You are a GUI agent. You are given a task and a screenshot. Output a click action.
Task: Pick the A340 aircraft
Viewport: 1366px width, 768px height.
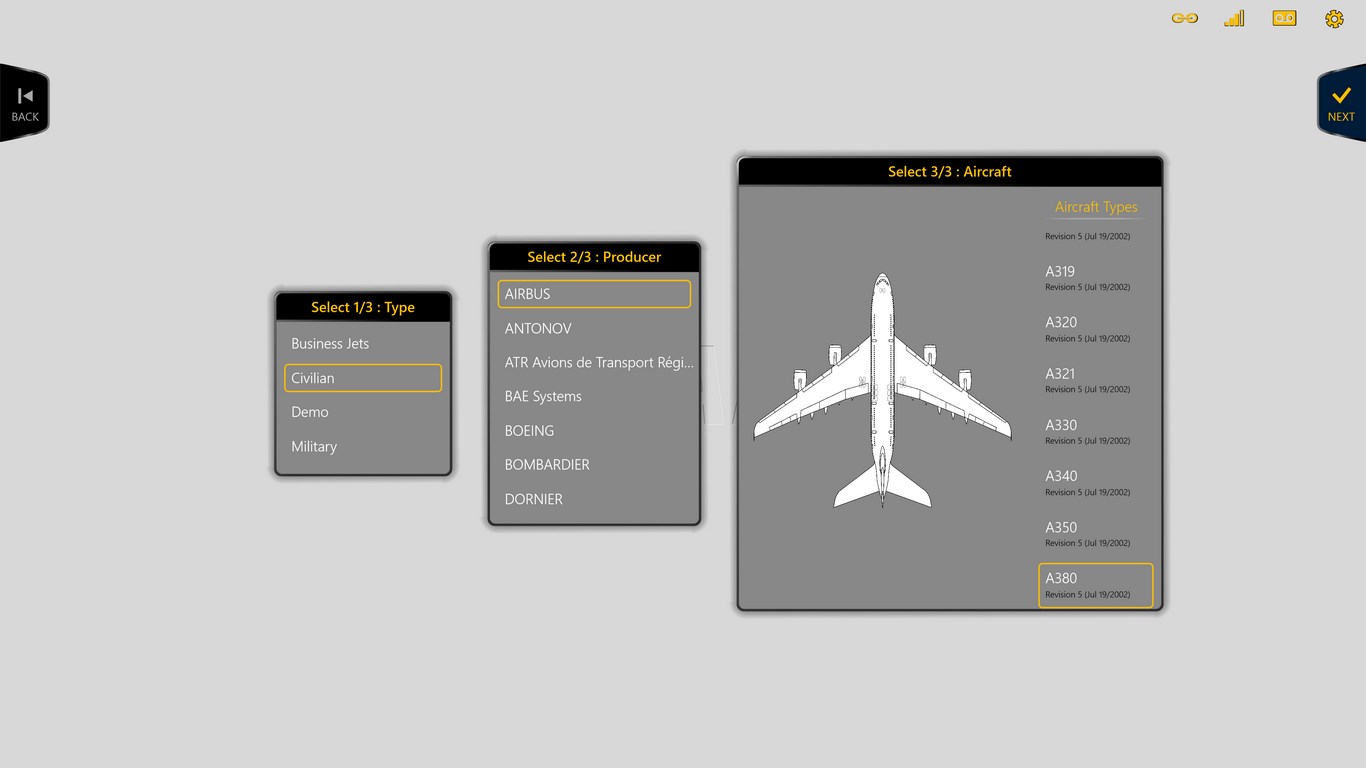pos(1096,482)
